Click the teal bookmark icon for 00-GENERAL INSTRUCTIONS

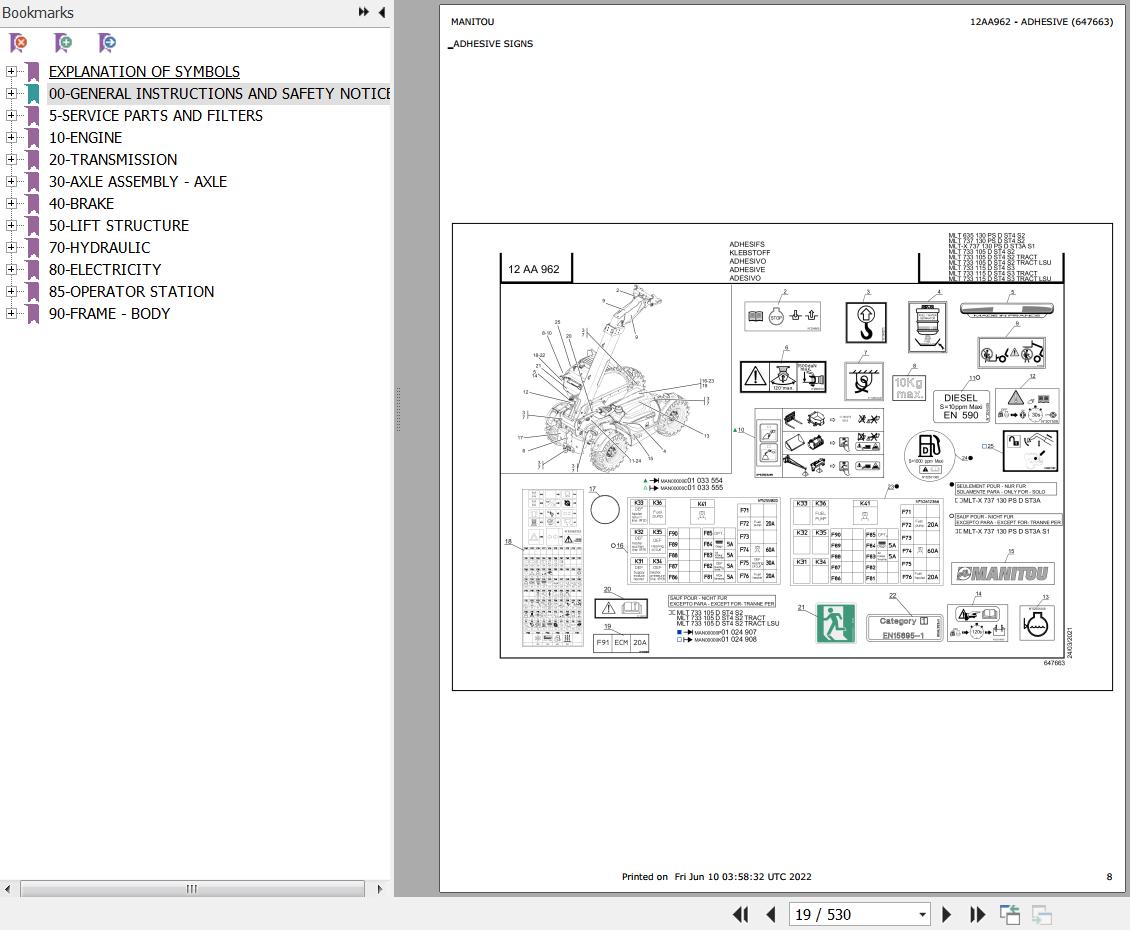coord(33,94)
